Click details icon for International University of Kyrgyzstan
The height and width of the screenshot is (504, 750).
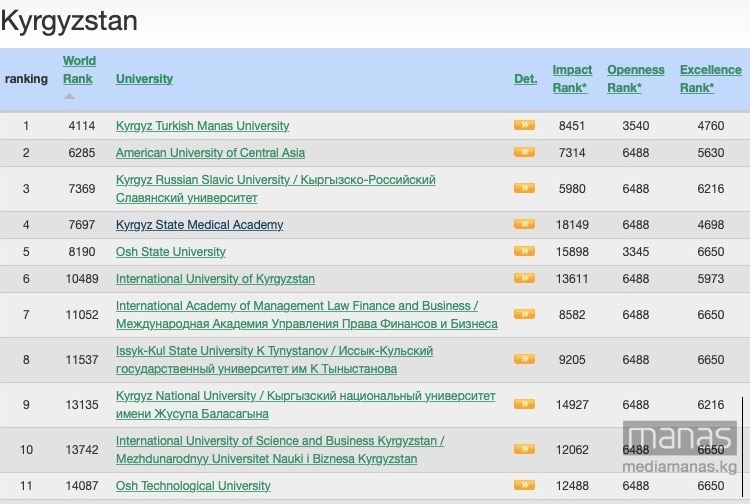click(x=524, y=278)
